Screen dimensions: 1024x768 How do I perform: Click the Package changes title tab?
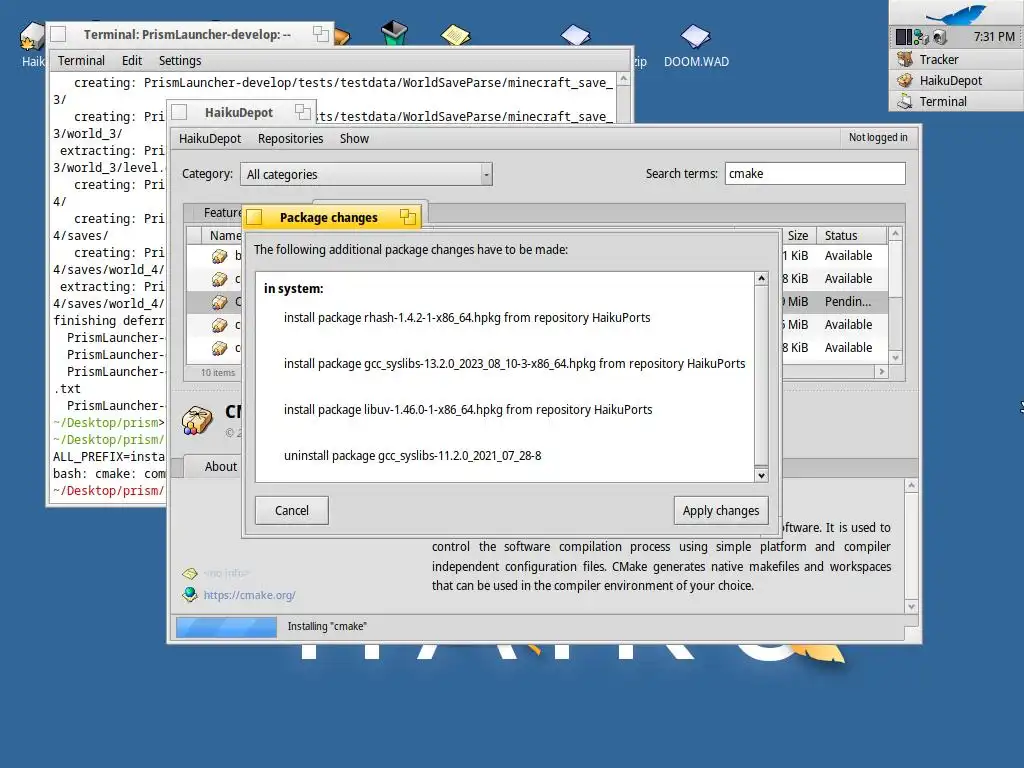click(x=328, y=217)
